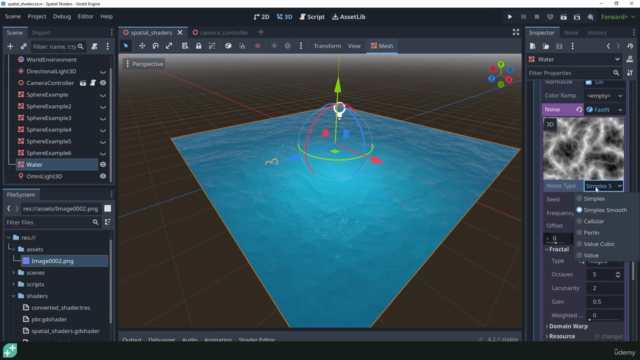
Task: Switch to Node dock tab
Action: (x=571, y=33)
